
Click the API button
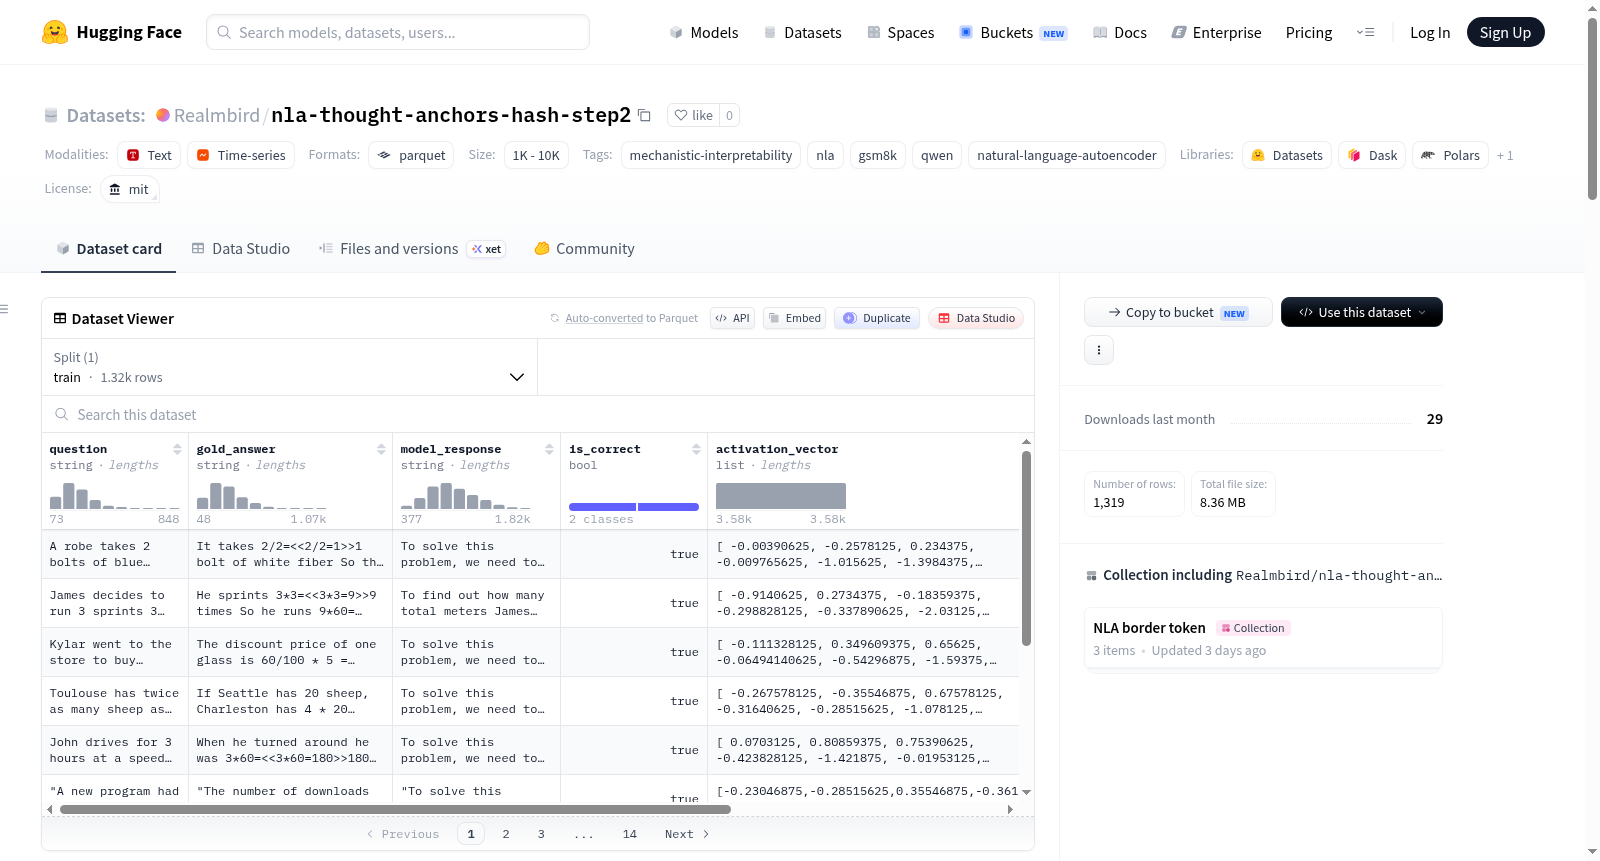pyautogui.click(x=732, y=318)
